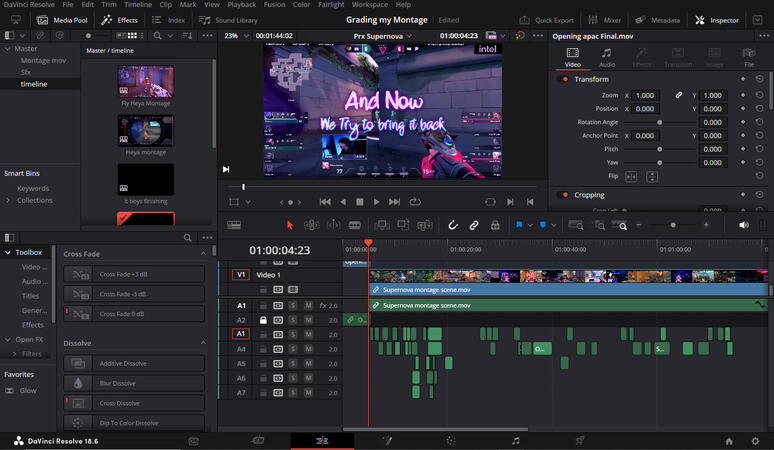Reset Transform using its reset arrow icon
The image size is (774, 450).
(758, 79)
